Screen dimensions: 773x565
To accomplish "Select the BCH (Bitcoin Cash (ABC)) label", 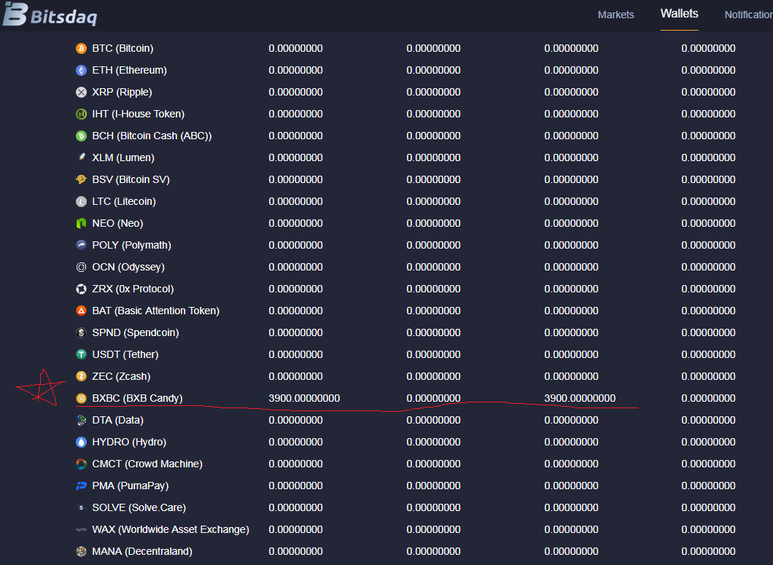I will pyautogui.click(x=152, y=136).
